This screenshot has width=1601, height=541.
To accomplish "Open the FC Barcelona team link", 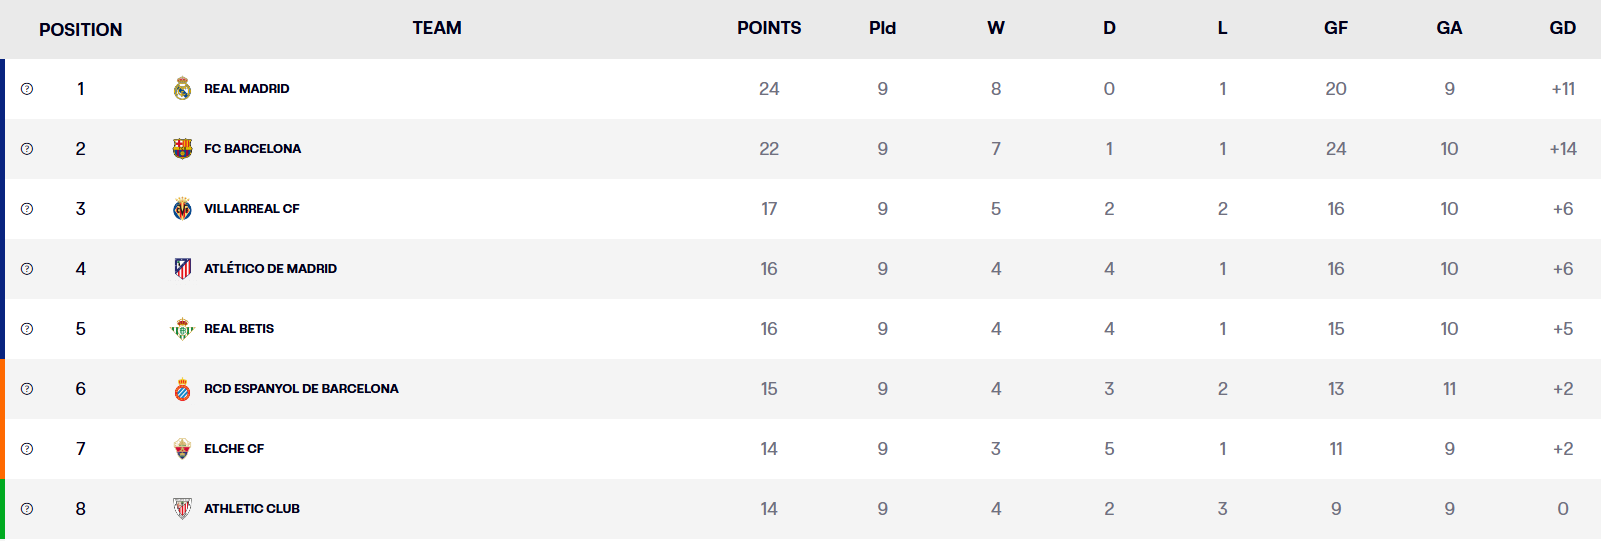I will (252, 149).
